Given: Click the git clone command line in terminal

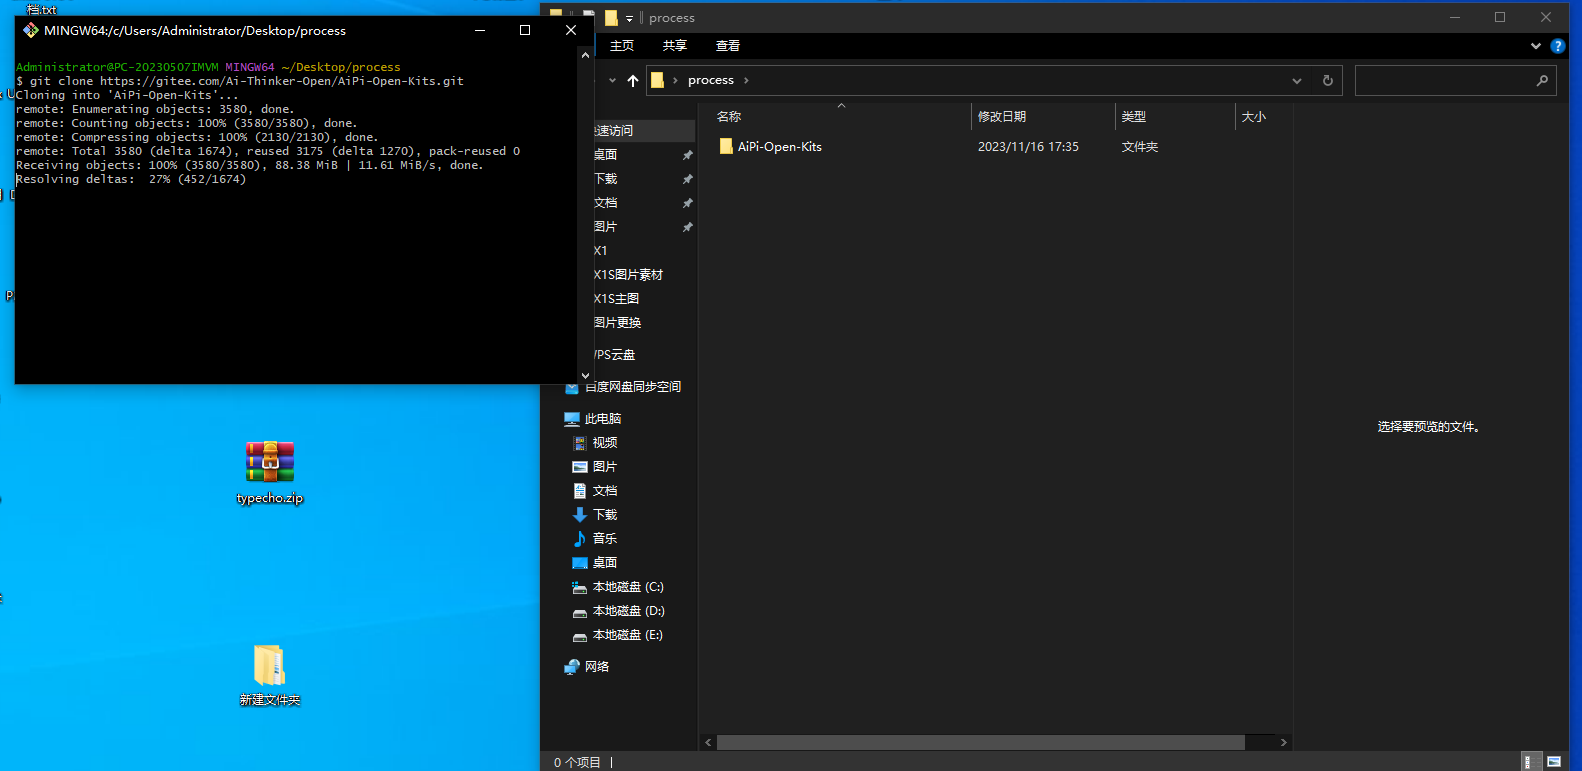Looking at the screenshot, I should pyautogui.click(x=240, y=81).
